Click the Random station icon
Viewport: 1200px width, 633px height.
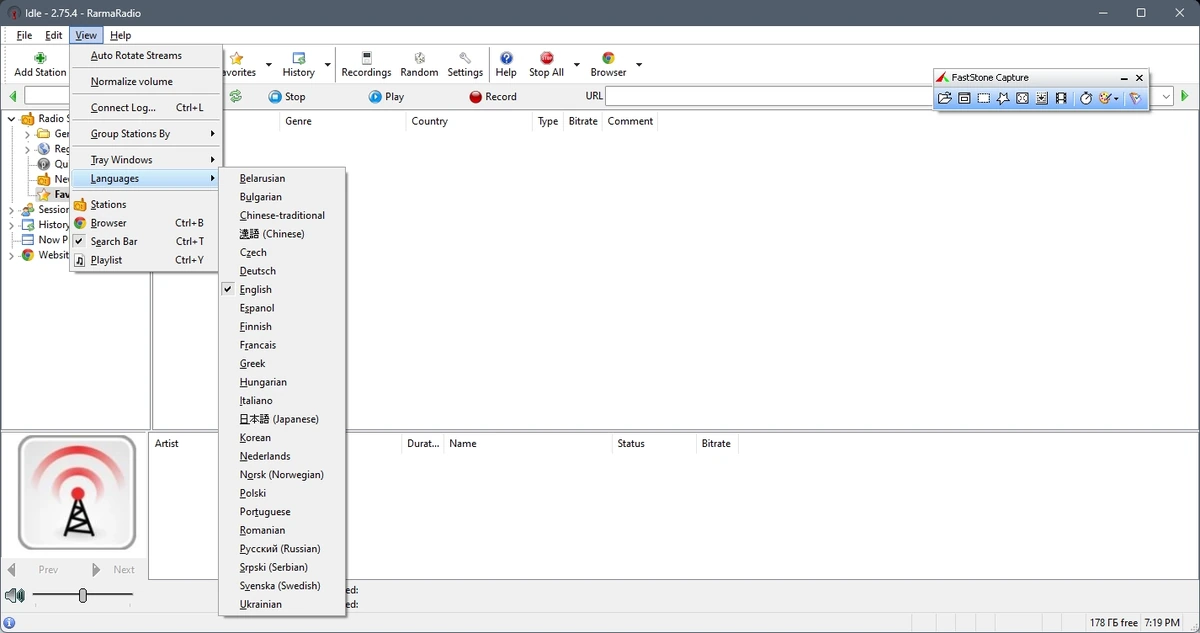419,58
